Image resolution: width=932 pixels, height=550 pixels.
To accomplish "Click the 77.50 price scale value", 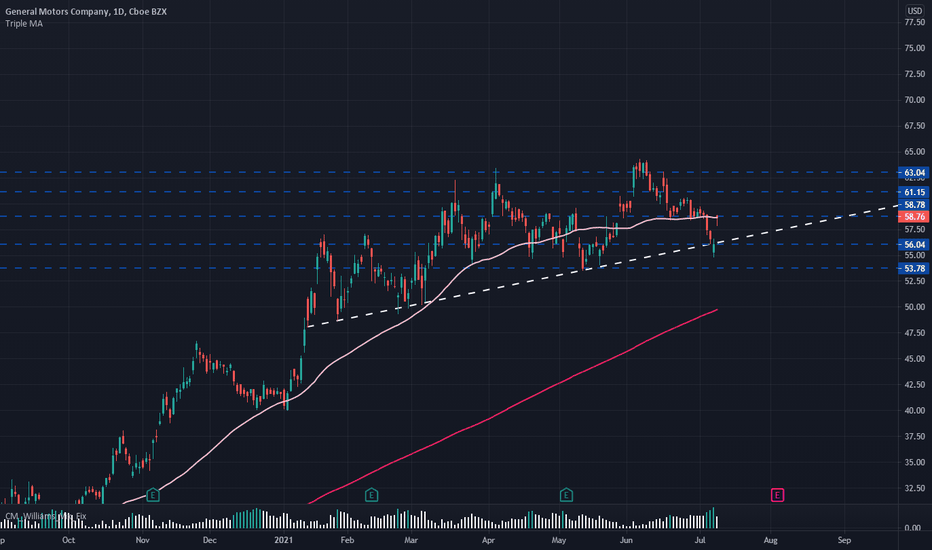I will click(914, 22).
